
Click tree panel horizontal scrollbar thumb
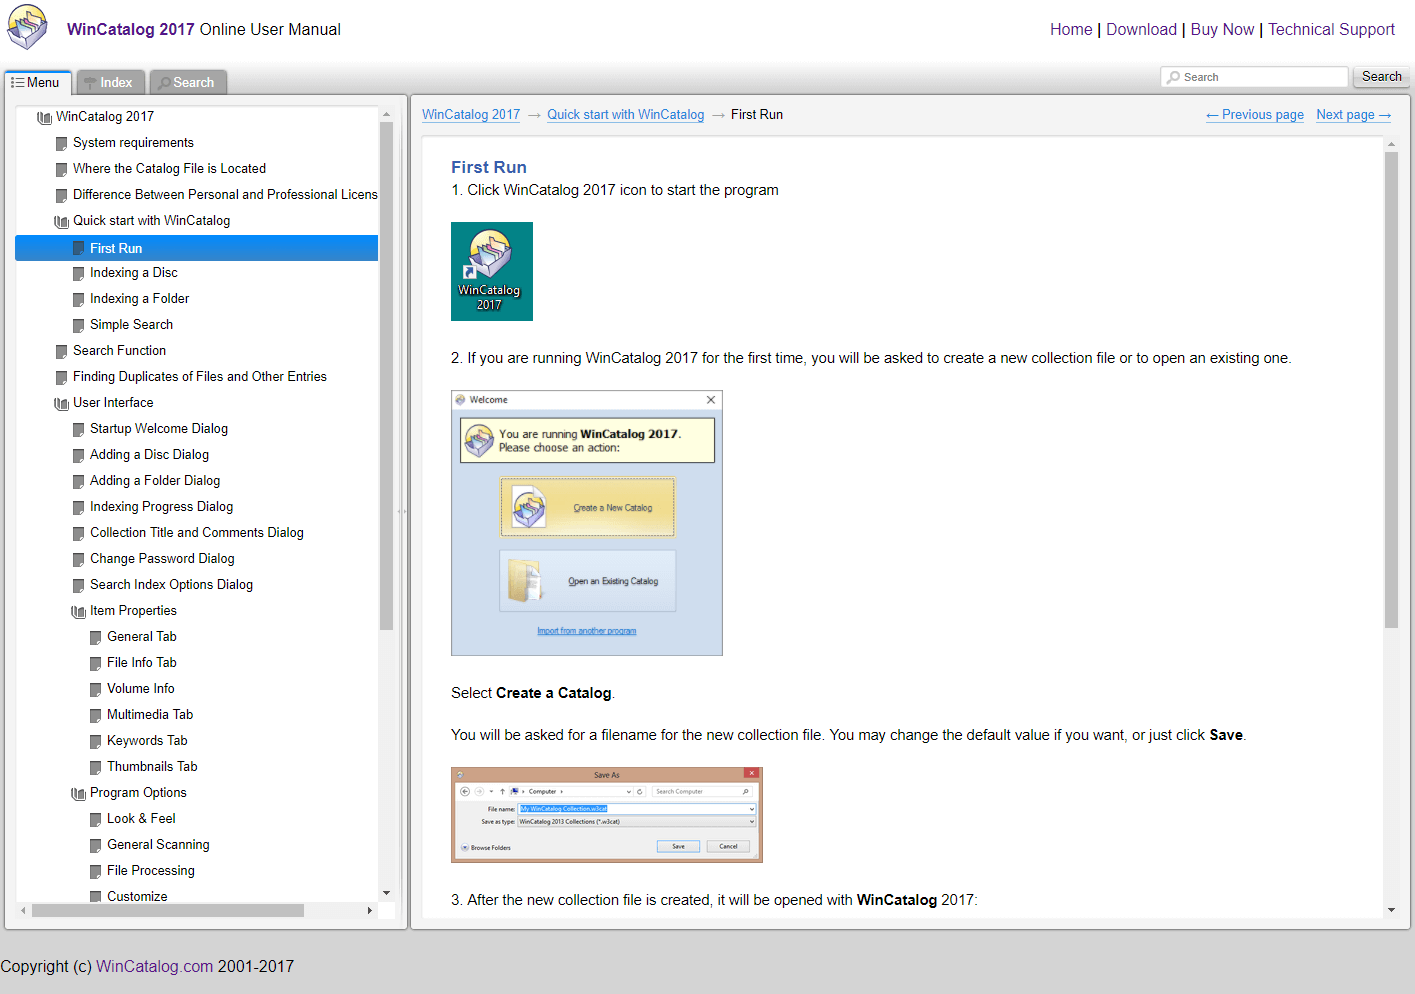[x=168, y=911]
